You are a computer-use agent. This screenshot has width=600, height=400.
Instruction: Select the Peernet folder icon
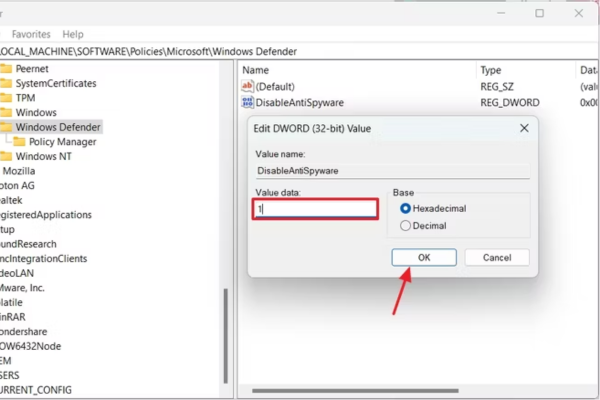click(6, 69)
